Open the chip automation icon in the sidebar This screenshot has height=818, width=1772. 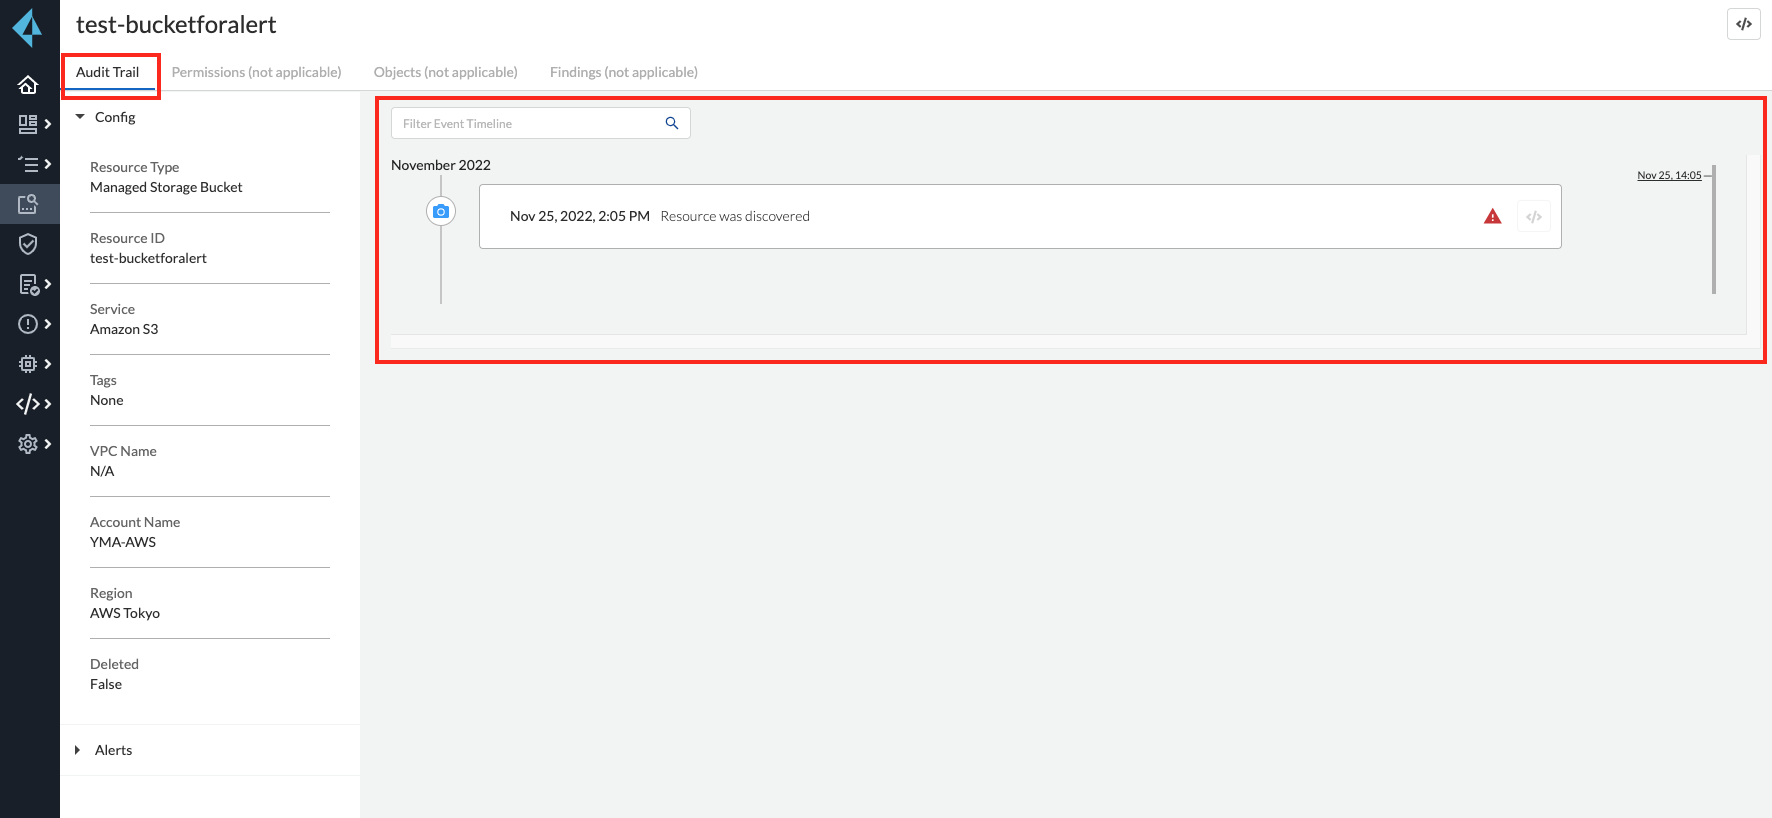tap(28, 364)
